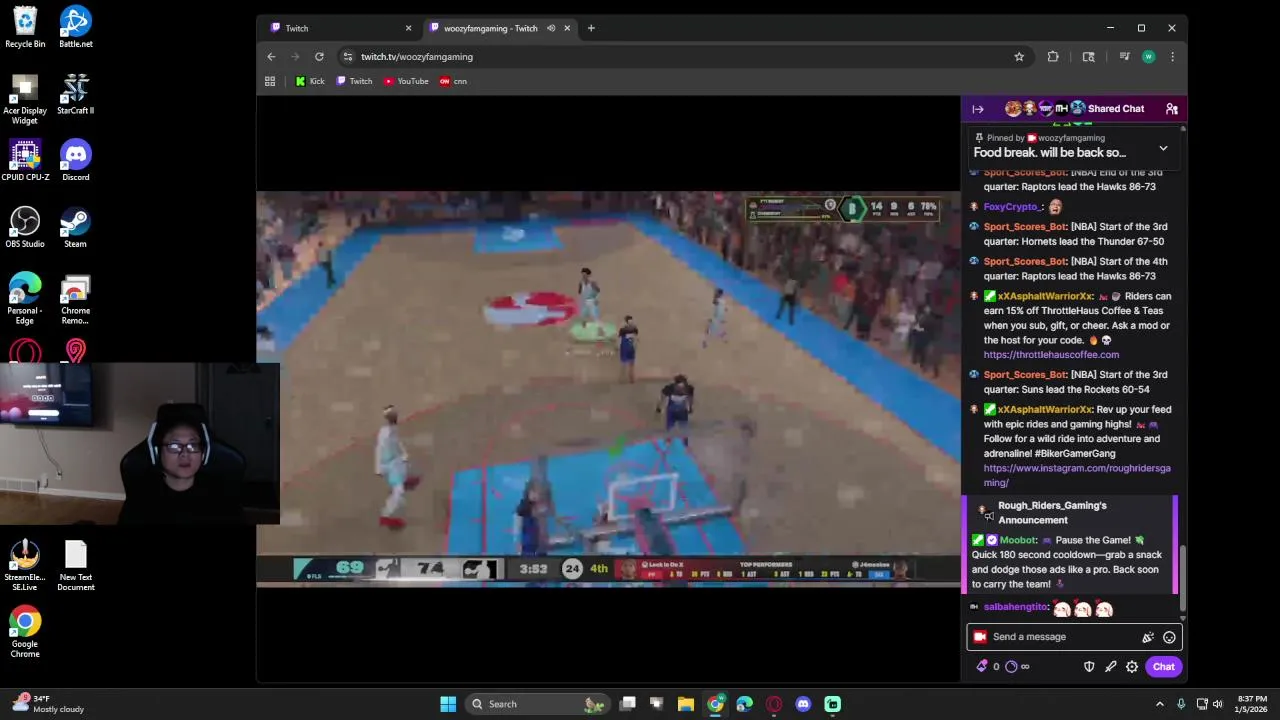Show hidden system tray icons
The width and height of the screenshot is (1280, 720).
[x=1160, y=704]
